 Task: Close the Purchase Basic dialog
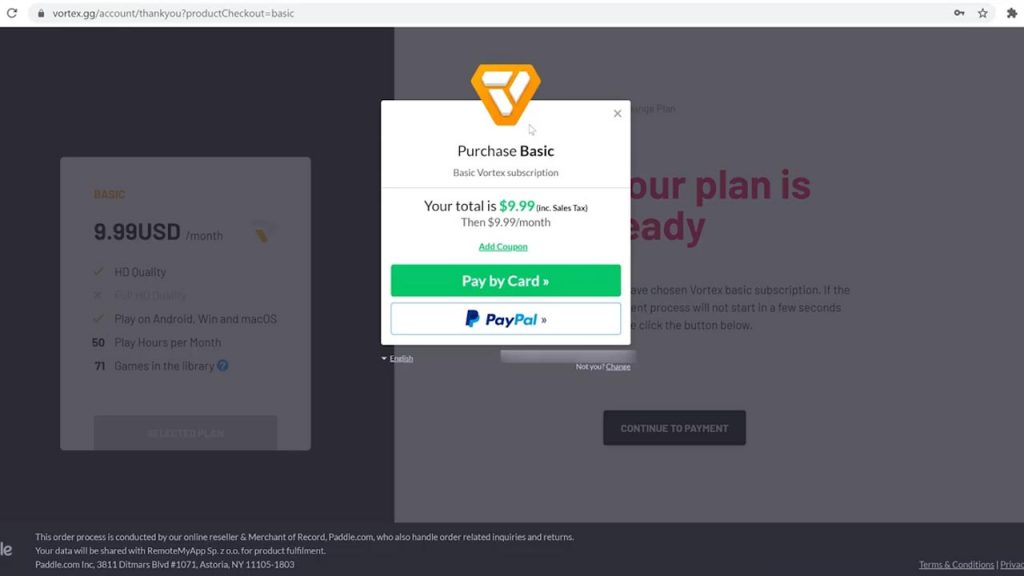pos(617,114)
